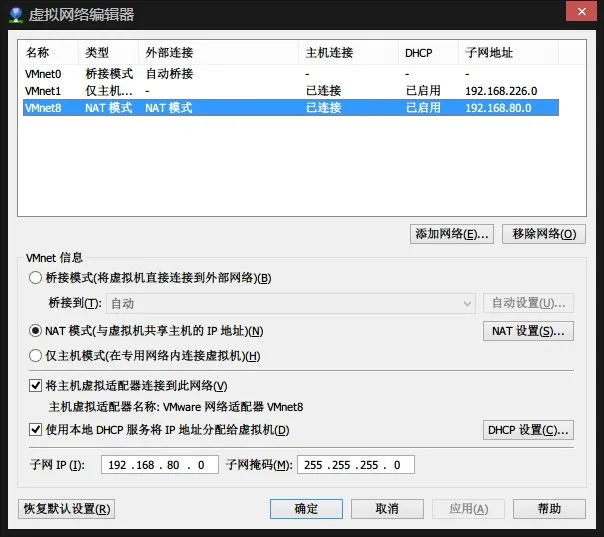Select the VMnet0 row in network list
The height and width of the screenshot is (537, 604).
coord(291,74)
